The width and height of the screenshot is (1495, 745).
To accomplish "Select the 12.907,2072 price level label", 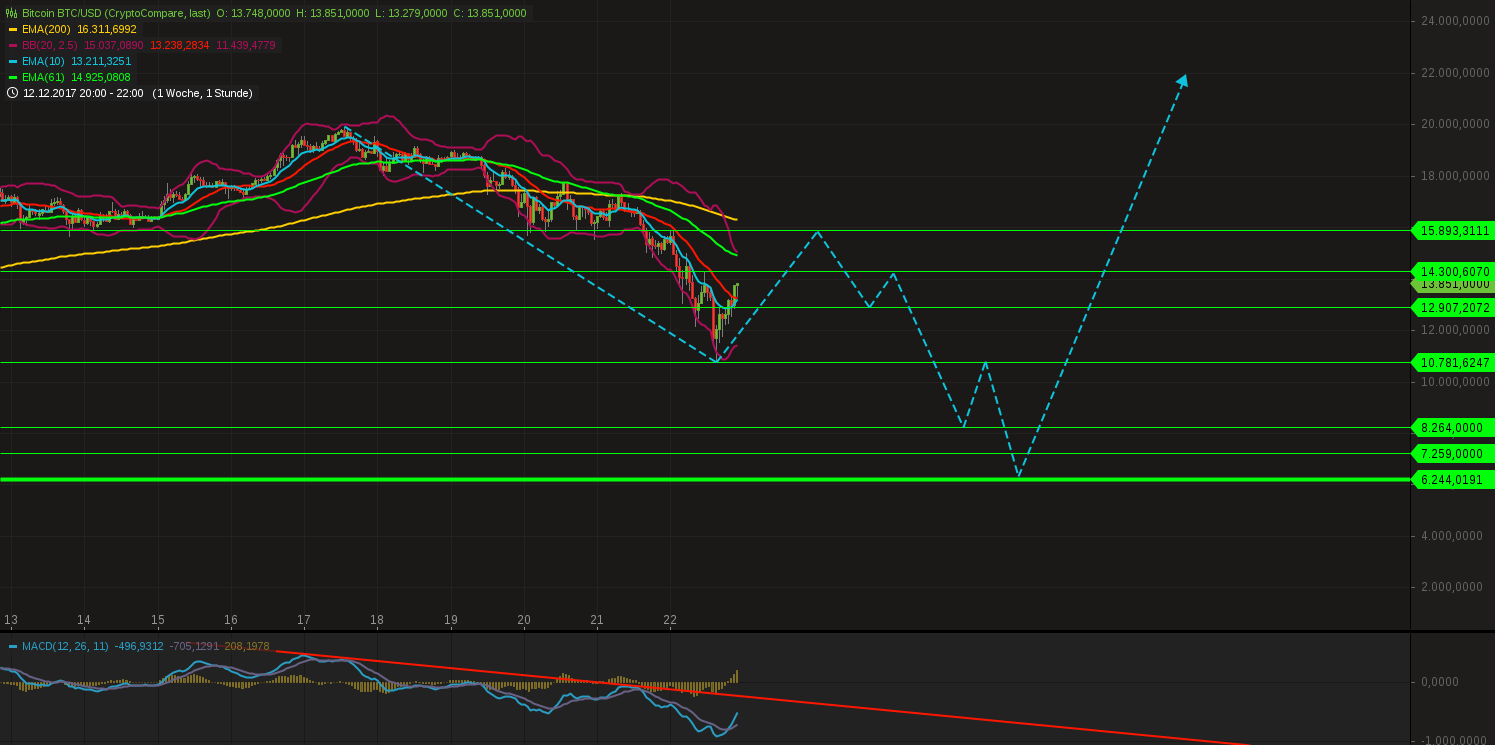I will tap(1453, 307).
